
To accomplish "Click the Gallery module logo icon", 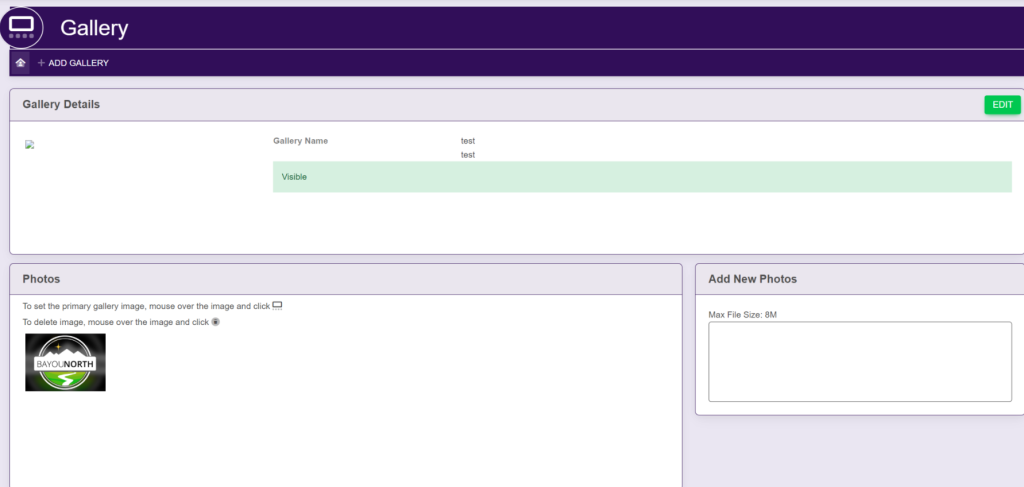I will tap(21, 27).
